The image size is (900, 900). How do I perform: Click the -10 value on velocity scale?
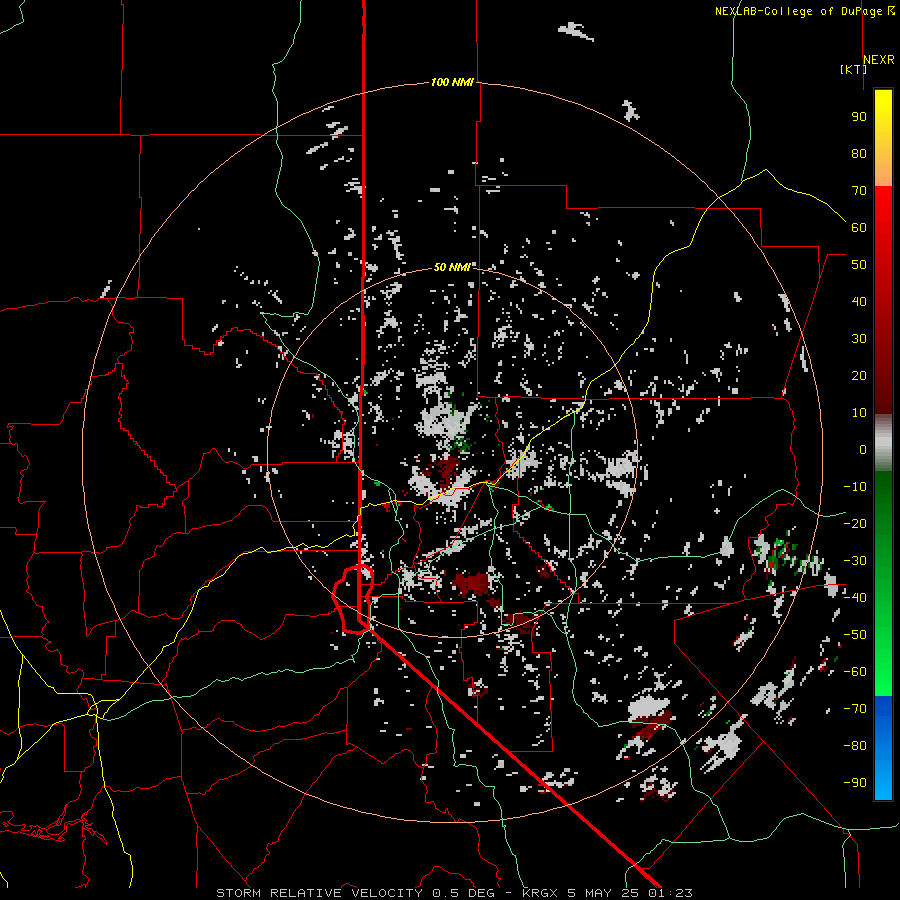[855, 487]
